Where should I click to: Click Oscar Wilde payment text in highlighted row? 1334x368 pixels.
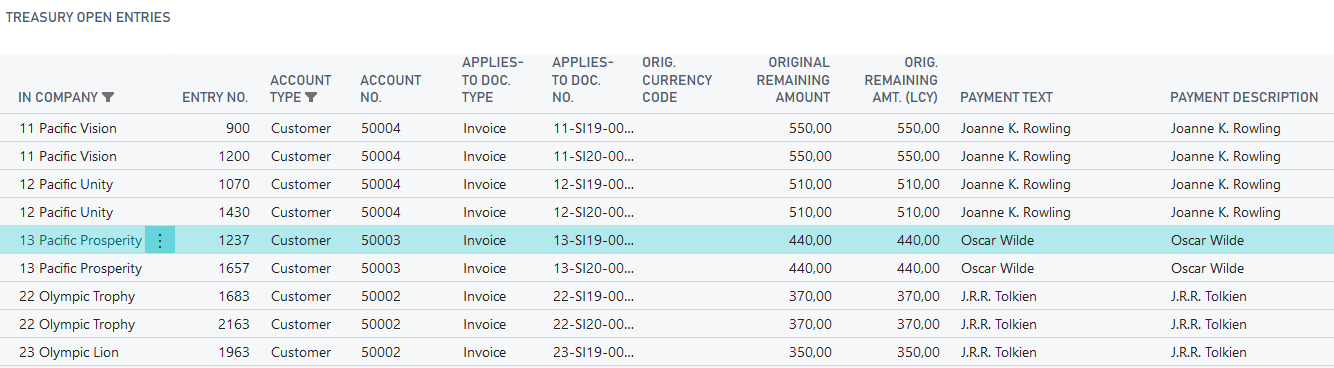click(x=997, y=240)
